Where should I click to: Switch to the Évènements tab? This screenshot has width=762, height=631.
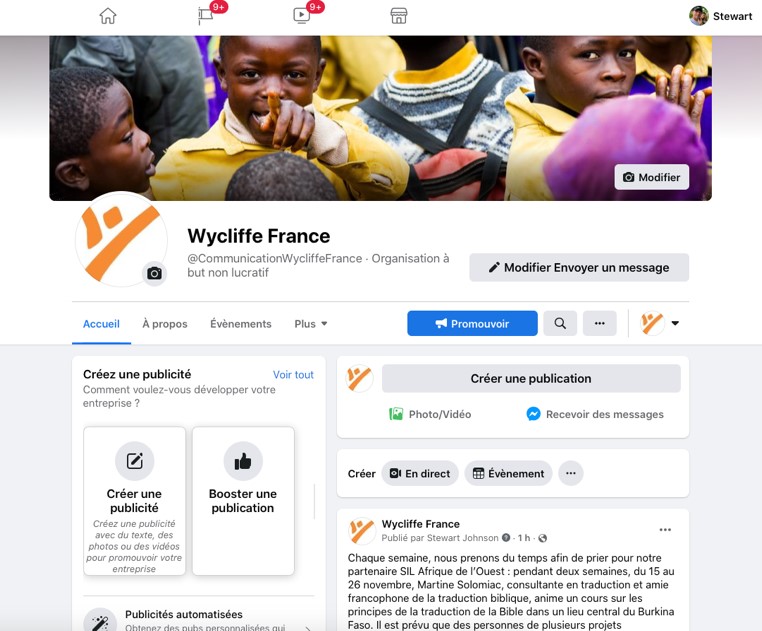241,324
